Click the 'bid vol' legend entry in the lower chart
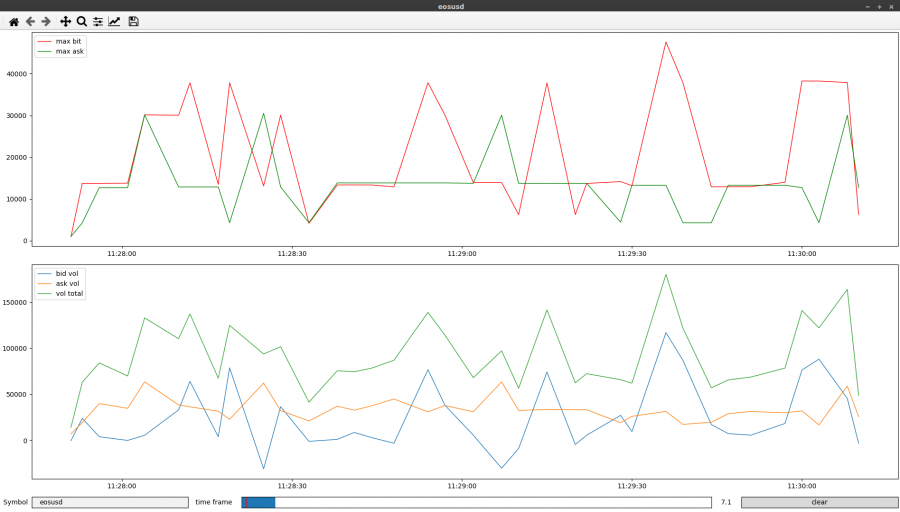 coord(68,273)
